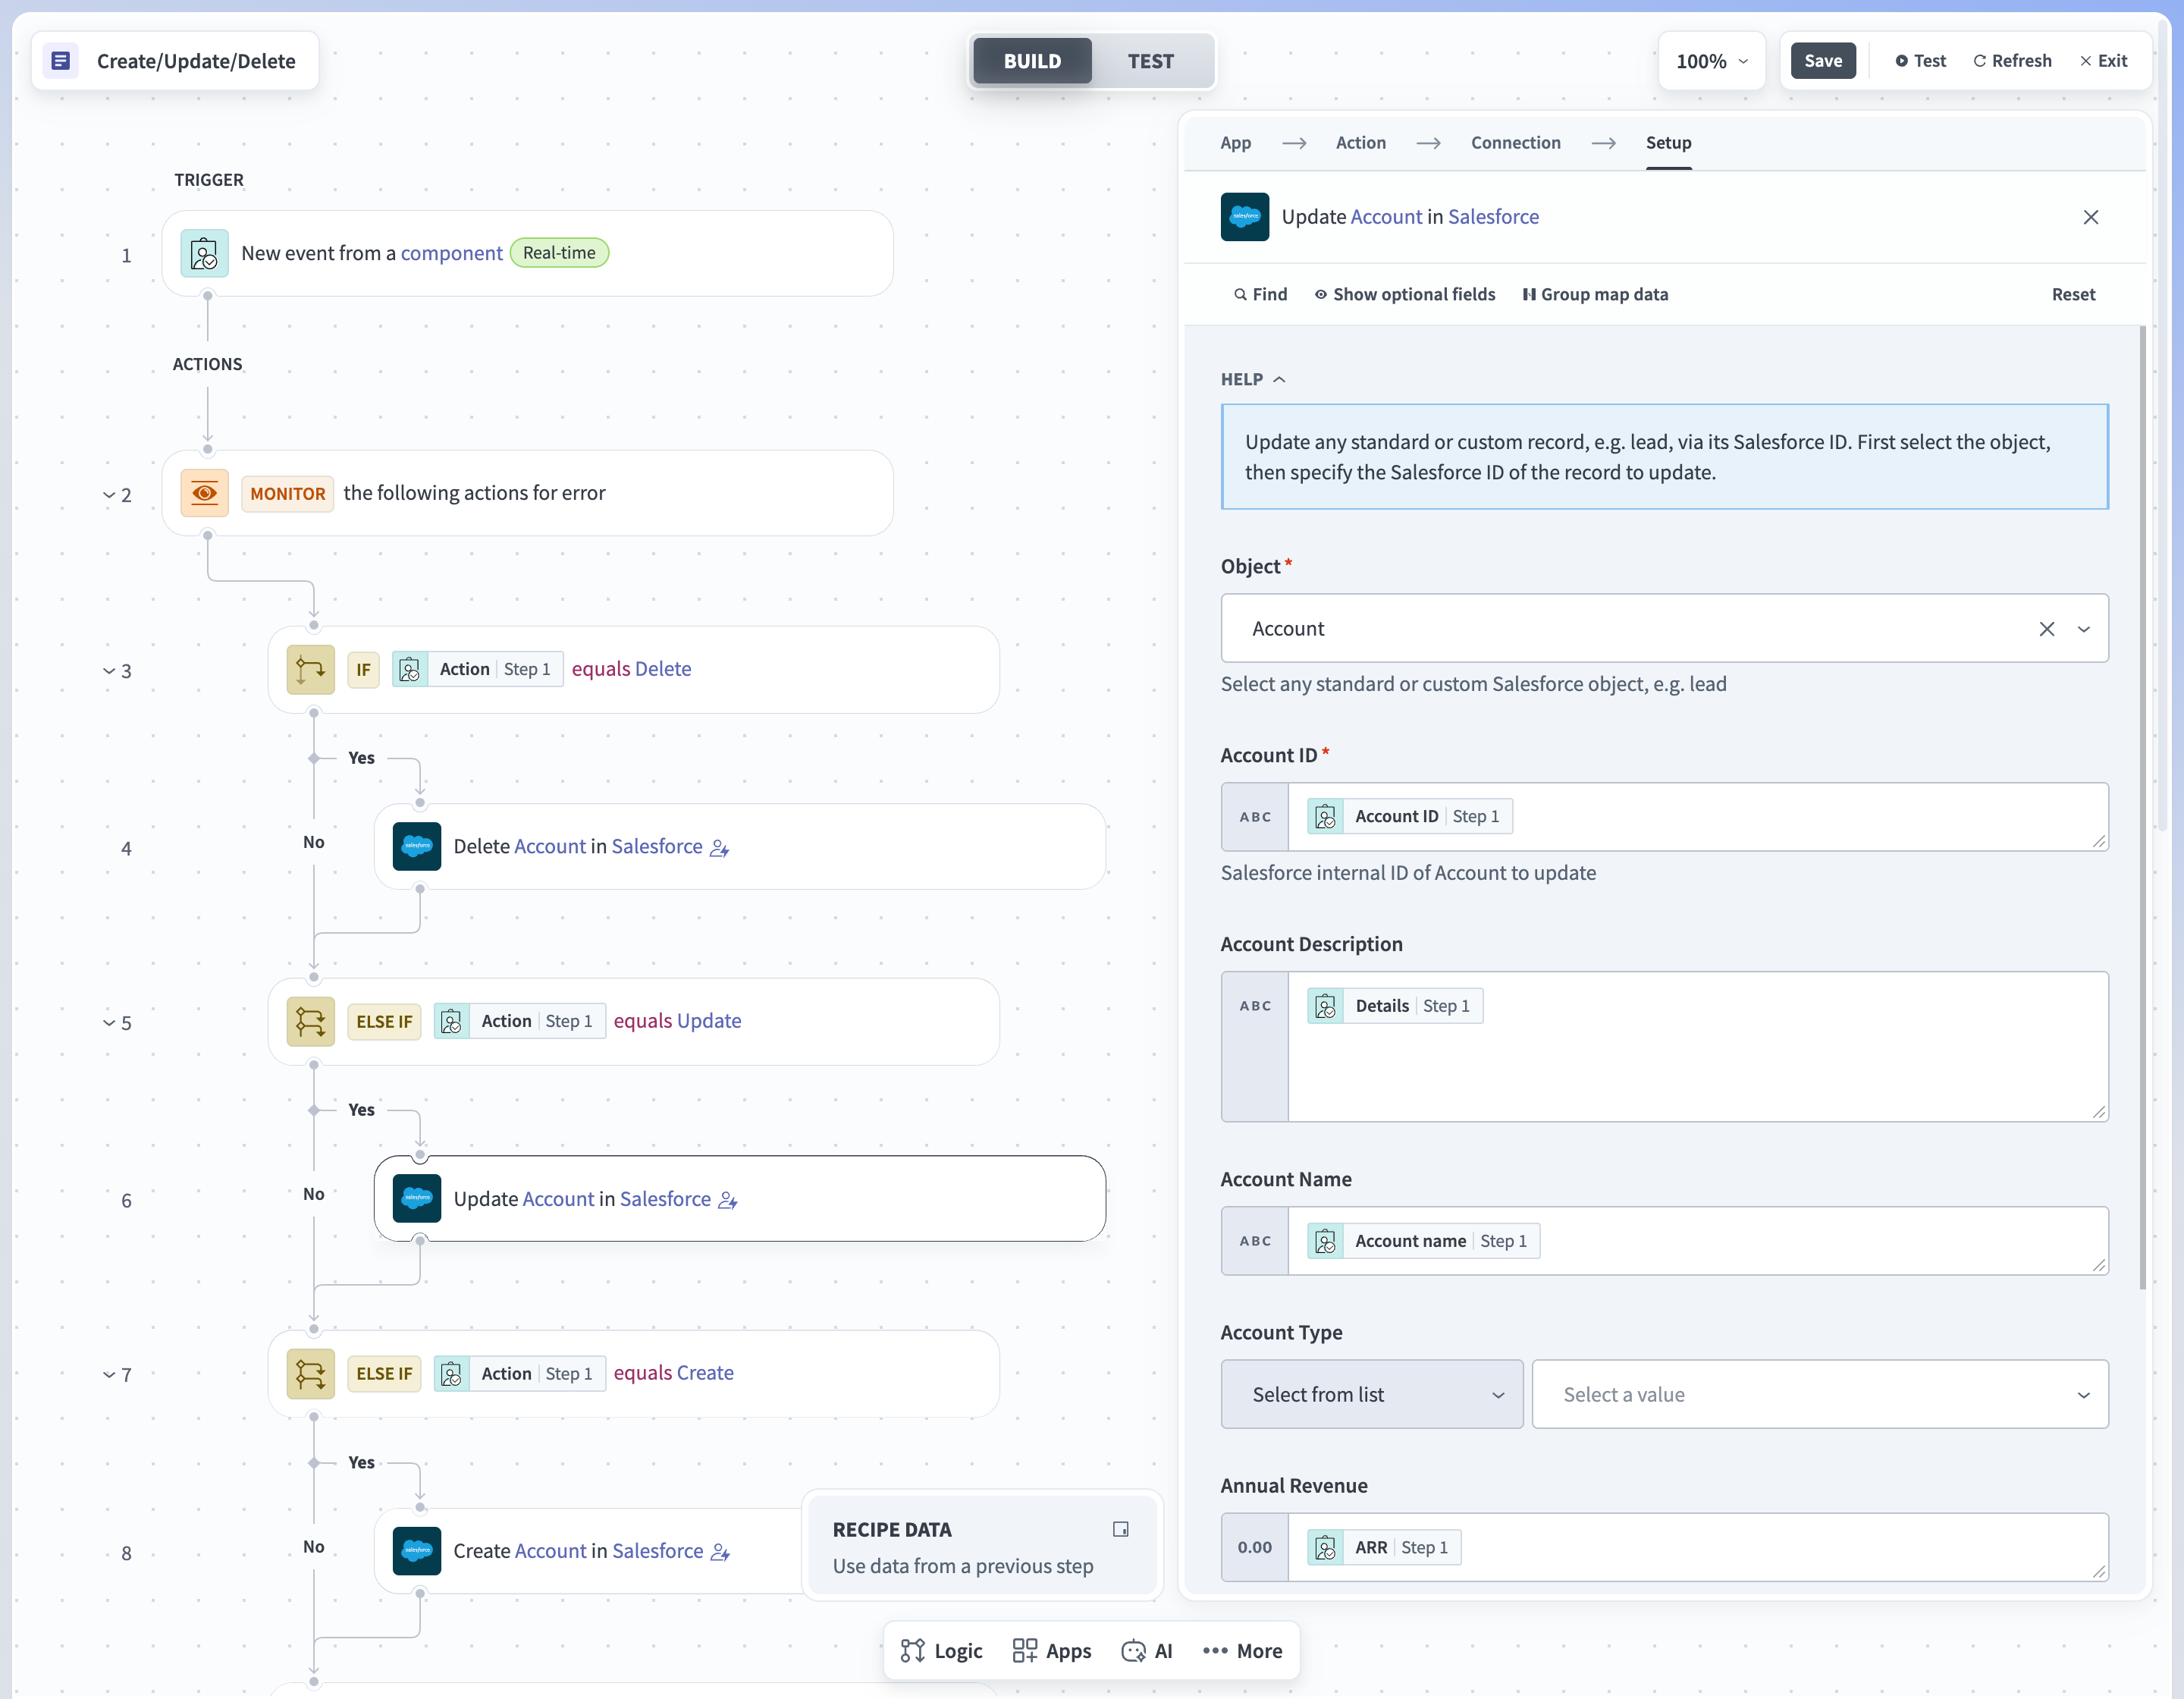Click the equals Delete condition text

[x=631, y=669]
